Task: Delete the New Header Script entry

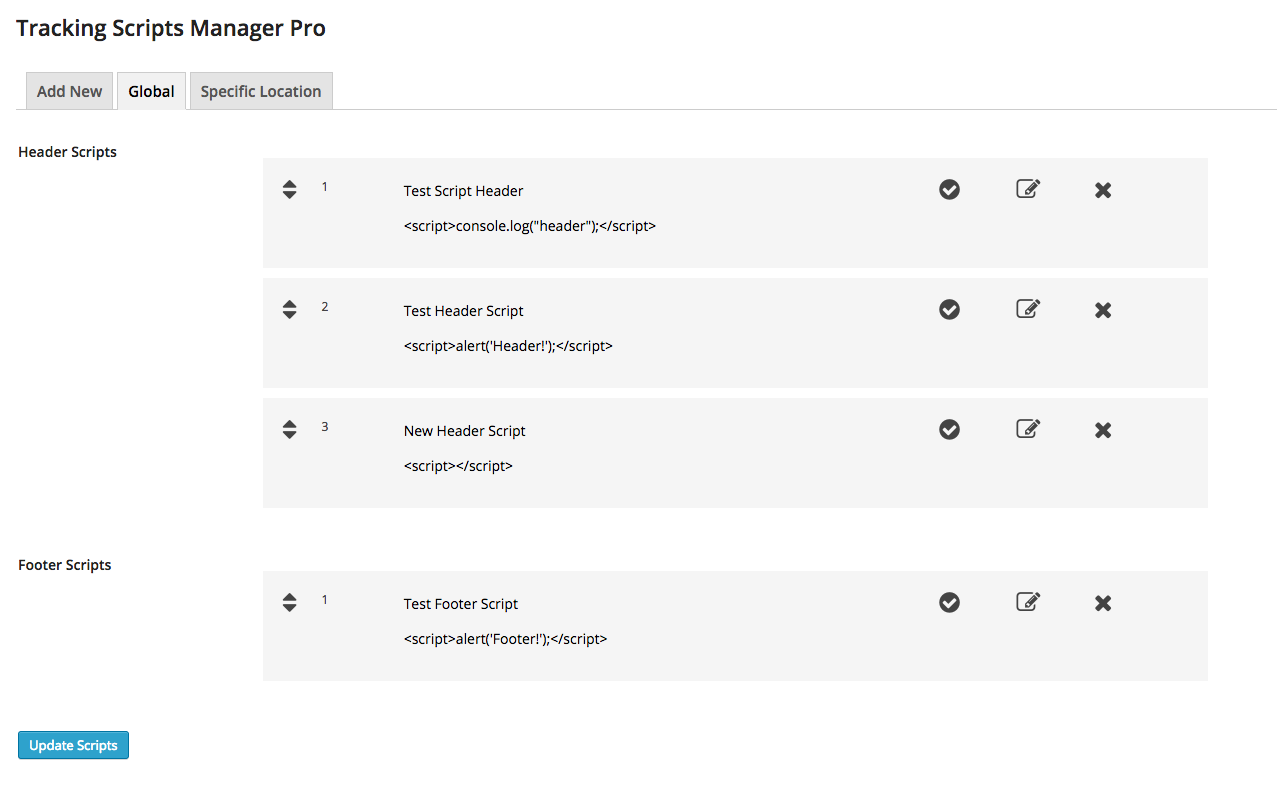Action: (x=1103, y=430)
